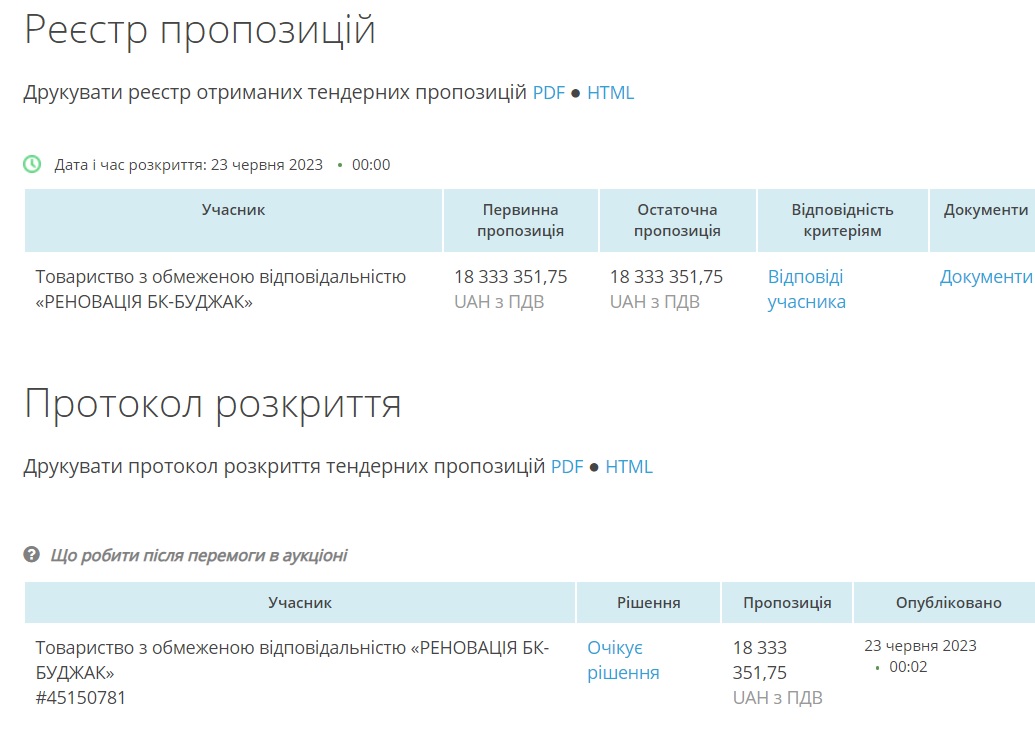Click the participant code #45150781
The image size is (1035, 743).
click(x=81, y=697)
